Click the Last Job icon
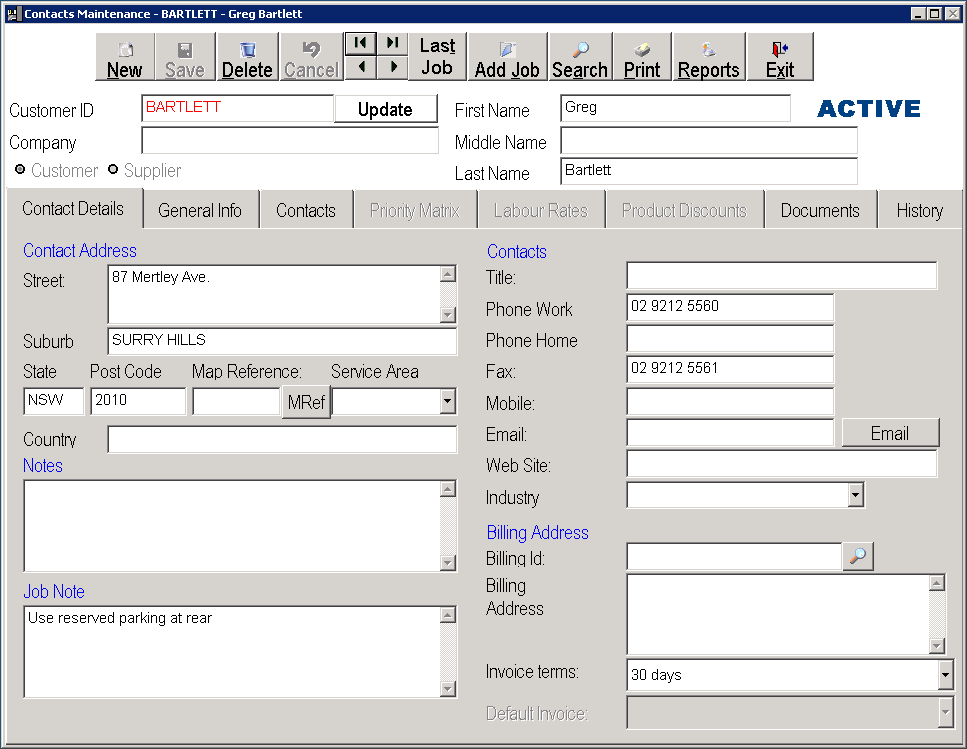 [438, 57]
